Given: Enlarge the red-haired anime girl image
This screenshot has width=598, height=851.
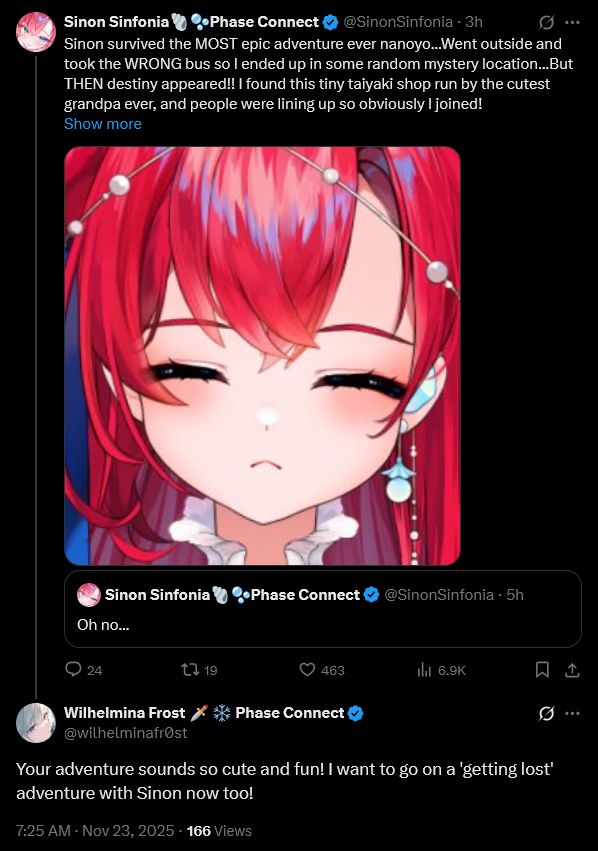Looking at the screenshot, I should (x=262, y=356).
